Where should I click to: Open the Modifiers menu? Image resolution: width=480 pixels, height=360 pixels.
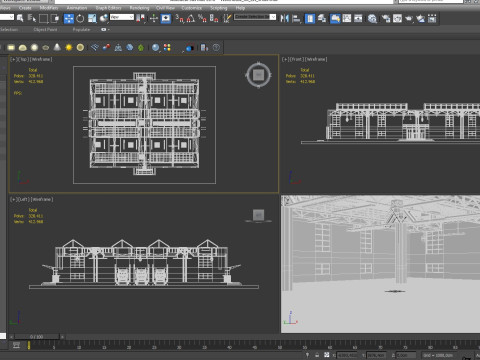click(x=49, y=8)
